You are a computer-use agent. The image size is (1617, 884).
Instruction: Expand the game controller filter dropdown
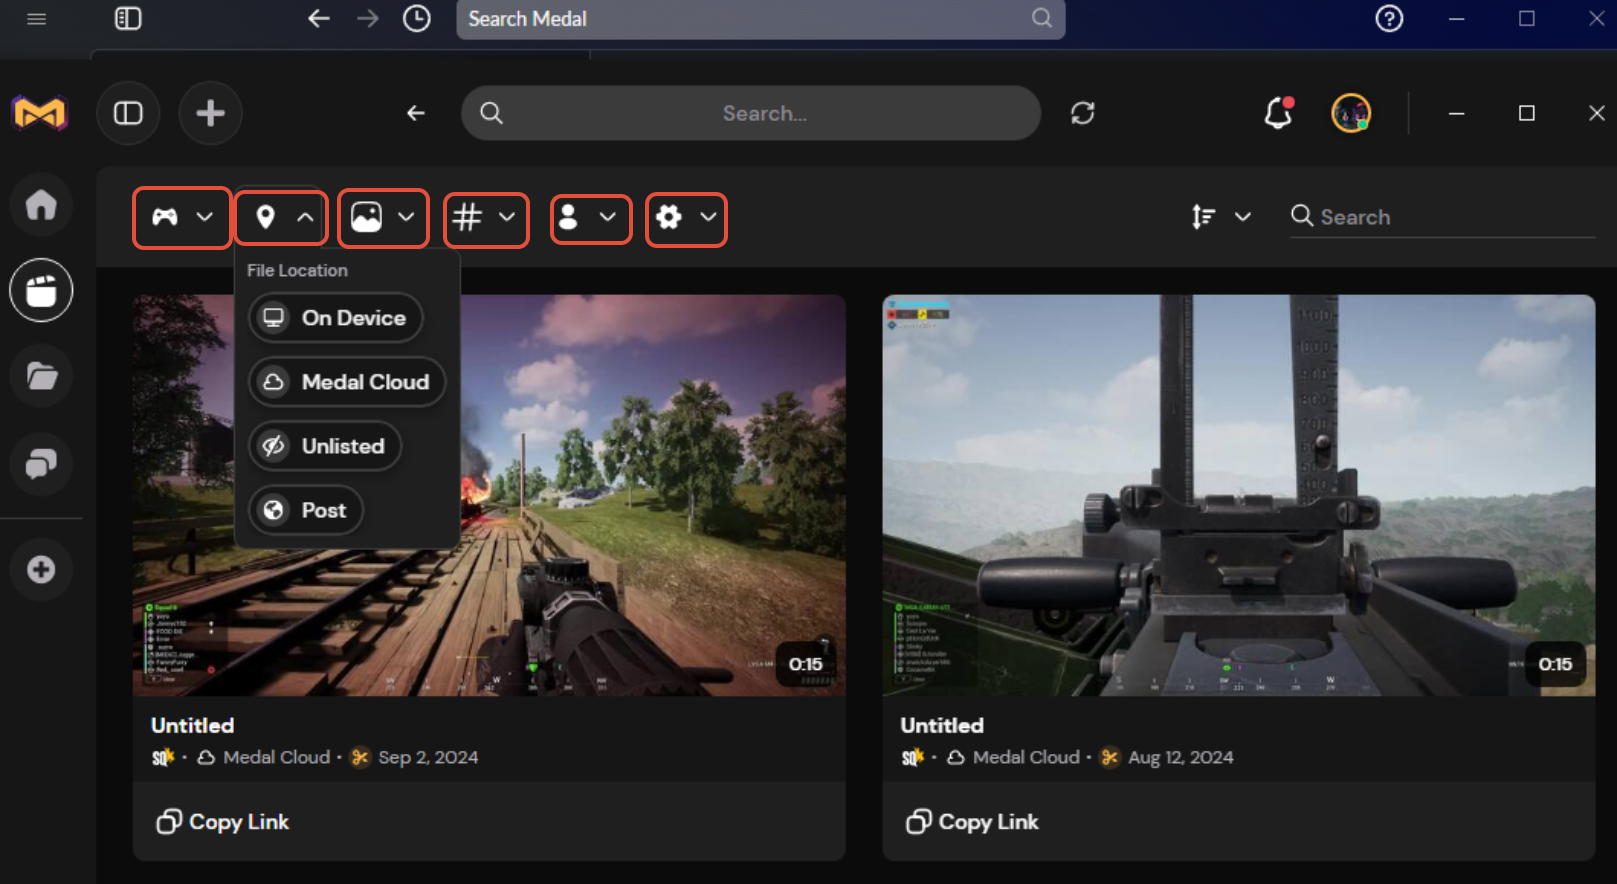182,217
